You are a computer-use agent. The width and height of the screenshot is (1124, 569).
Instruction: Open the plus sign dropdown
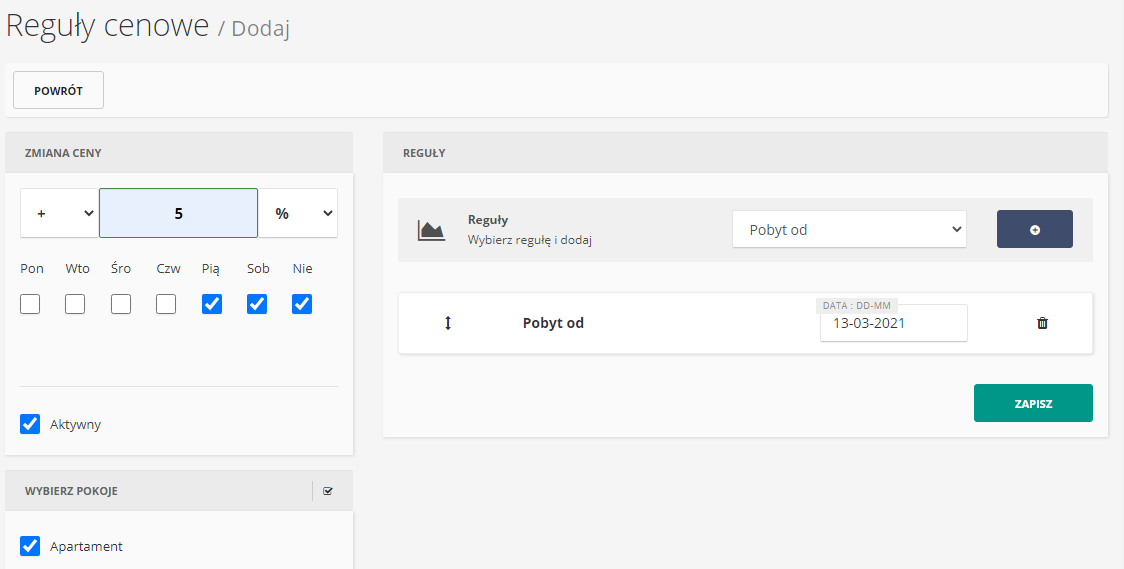coord(60,213)
